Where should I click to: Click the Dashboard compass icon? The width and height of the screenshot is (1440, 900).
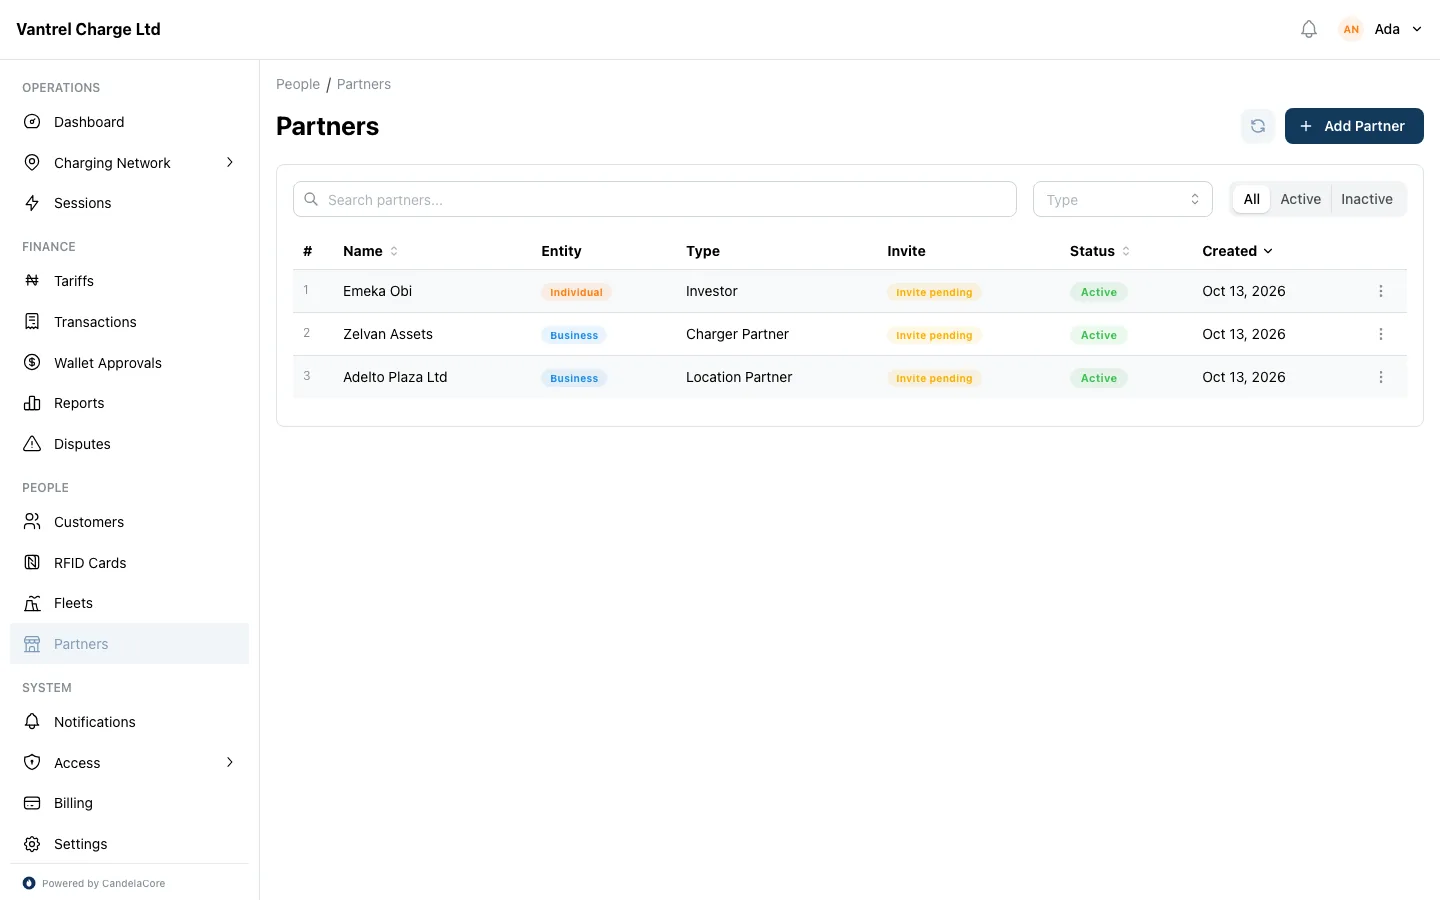click(x=32, y=122)
